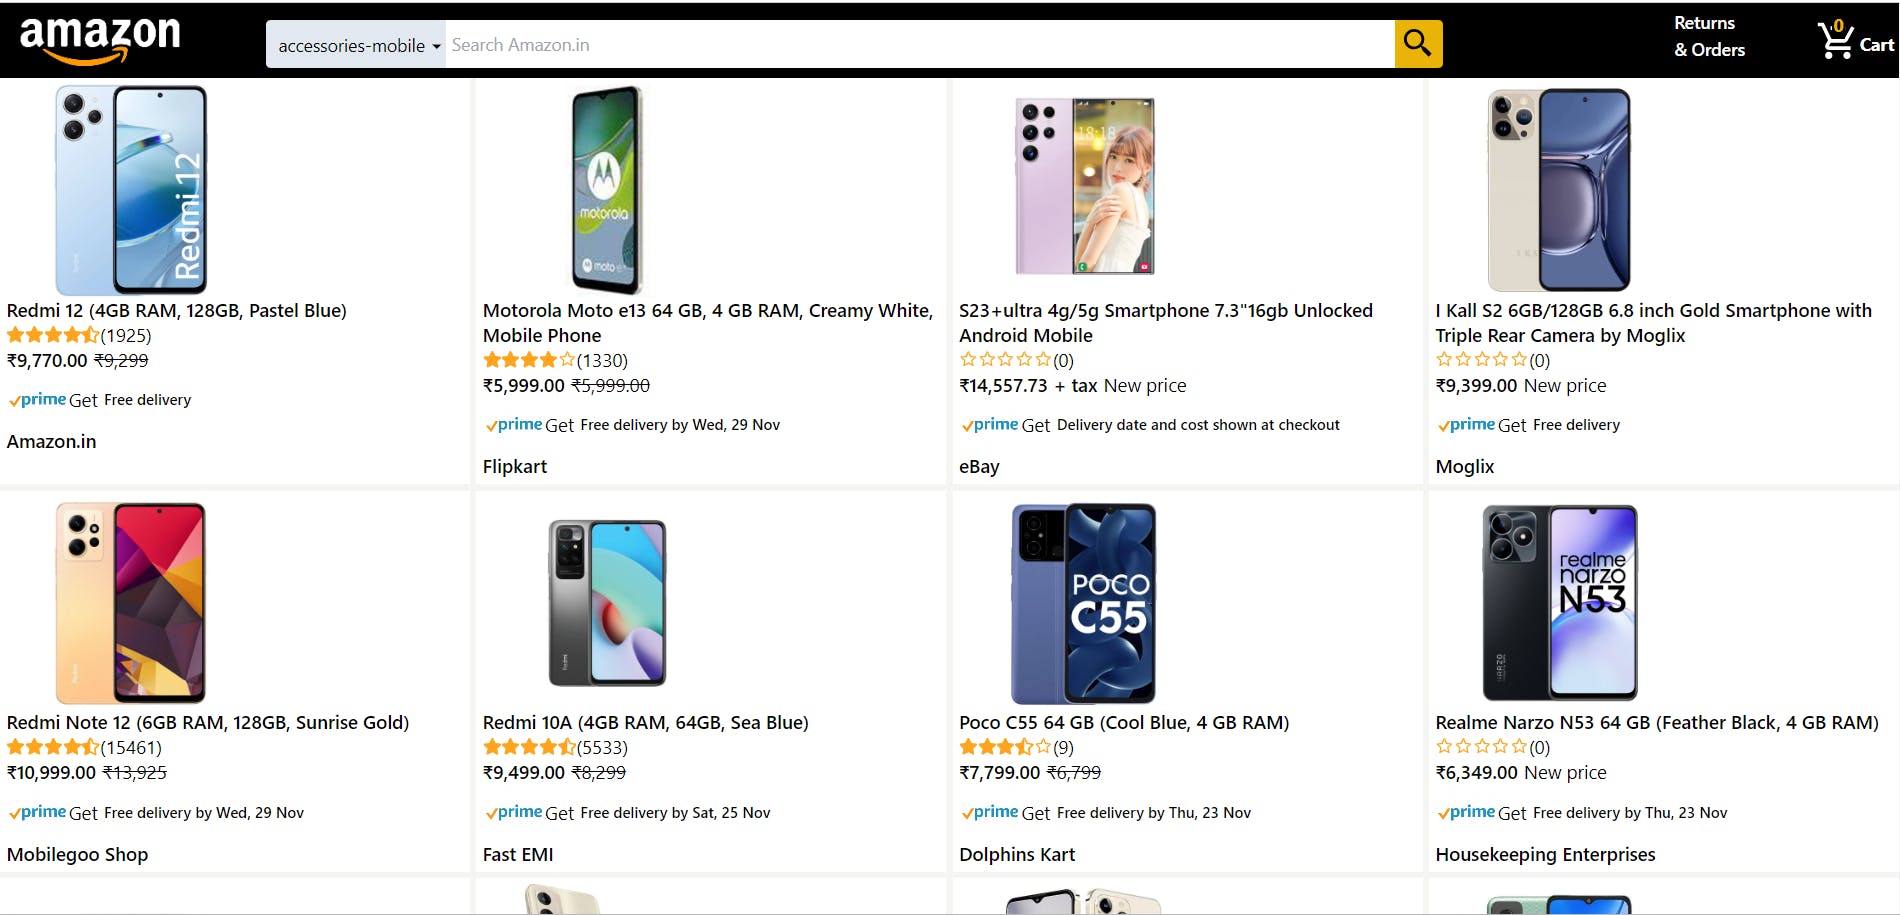Open the Motorola Moto e13 product image
The height and width of the screenshot is (915, 1900).
606,189
